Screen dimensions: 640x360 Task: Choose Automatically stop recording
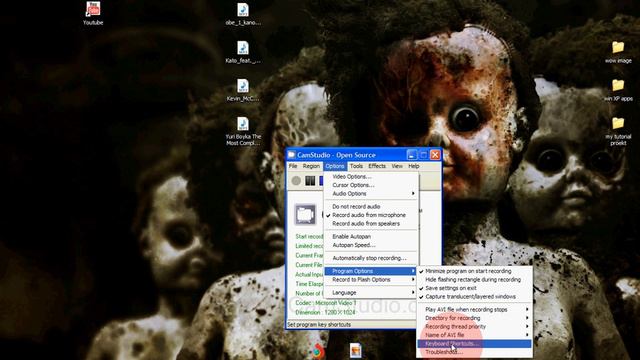click(x=371, y=258)
